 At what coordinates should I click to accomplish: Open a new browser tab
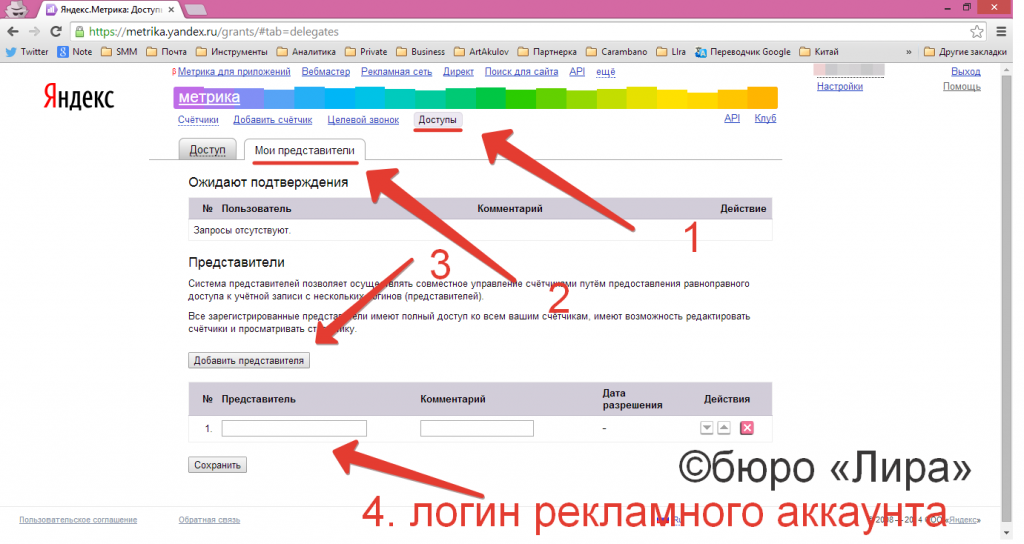pos(196,10)
